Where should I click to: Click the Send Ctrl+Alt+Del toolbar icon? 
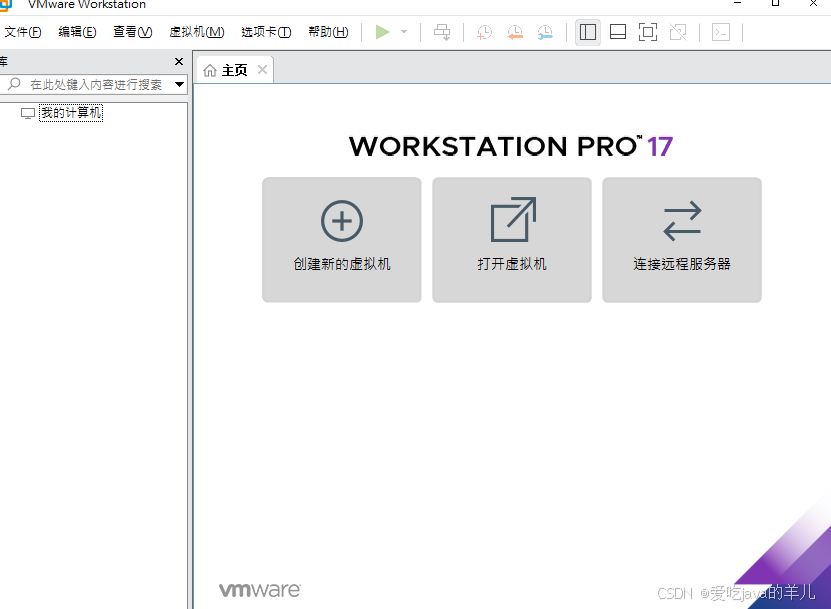(x=442, y=32)
